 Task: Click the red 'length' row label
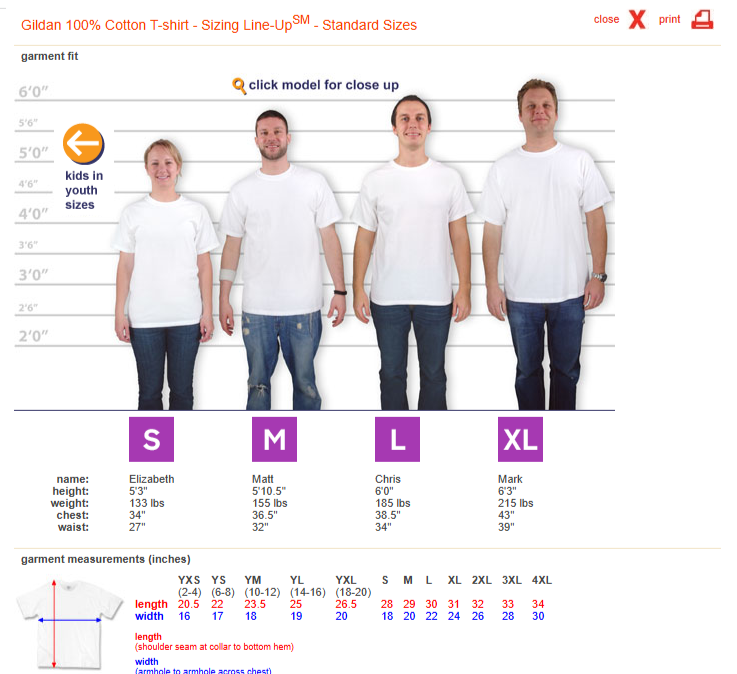pos(151,604)
